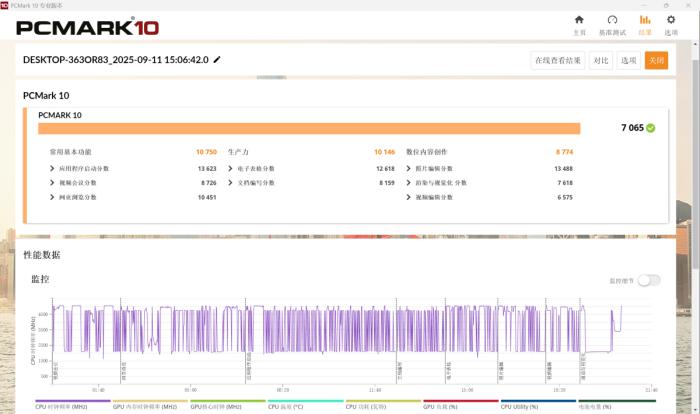
Task: Click the PCMark 10 logo
Action: click(x=88, y=27)
